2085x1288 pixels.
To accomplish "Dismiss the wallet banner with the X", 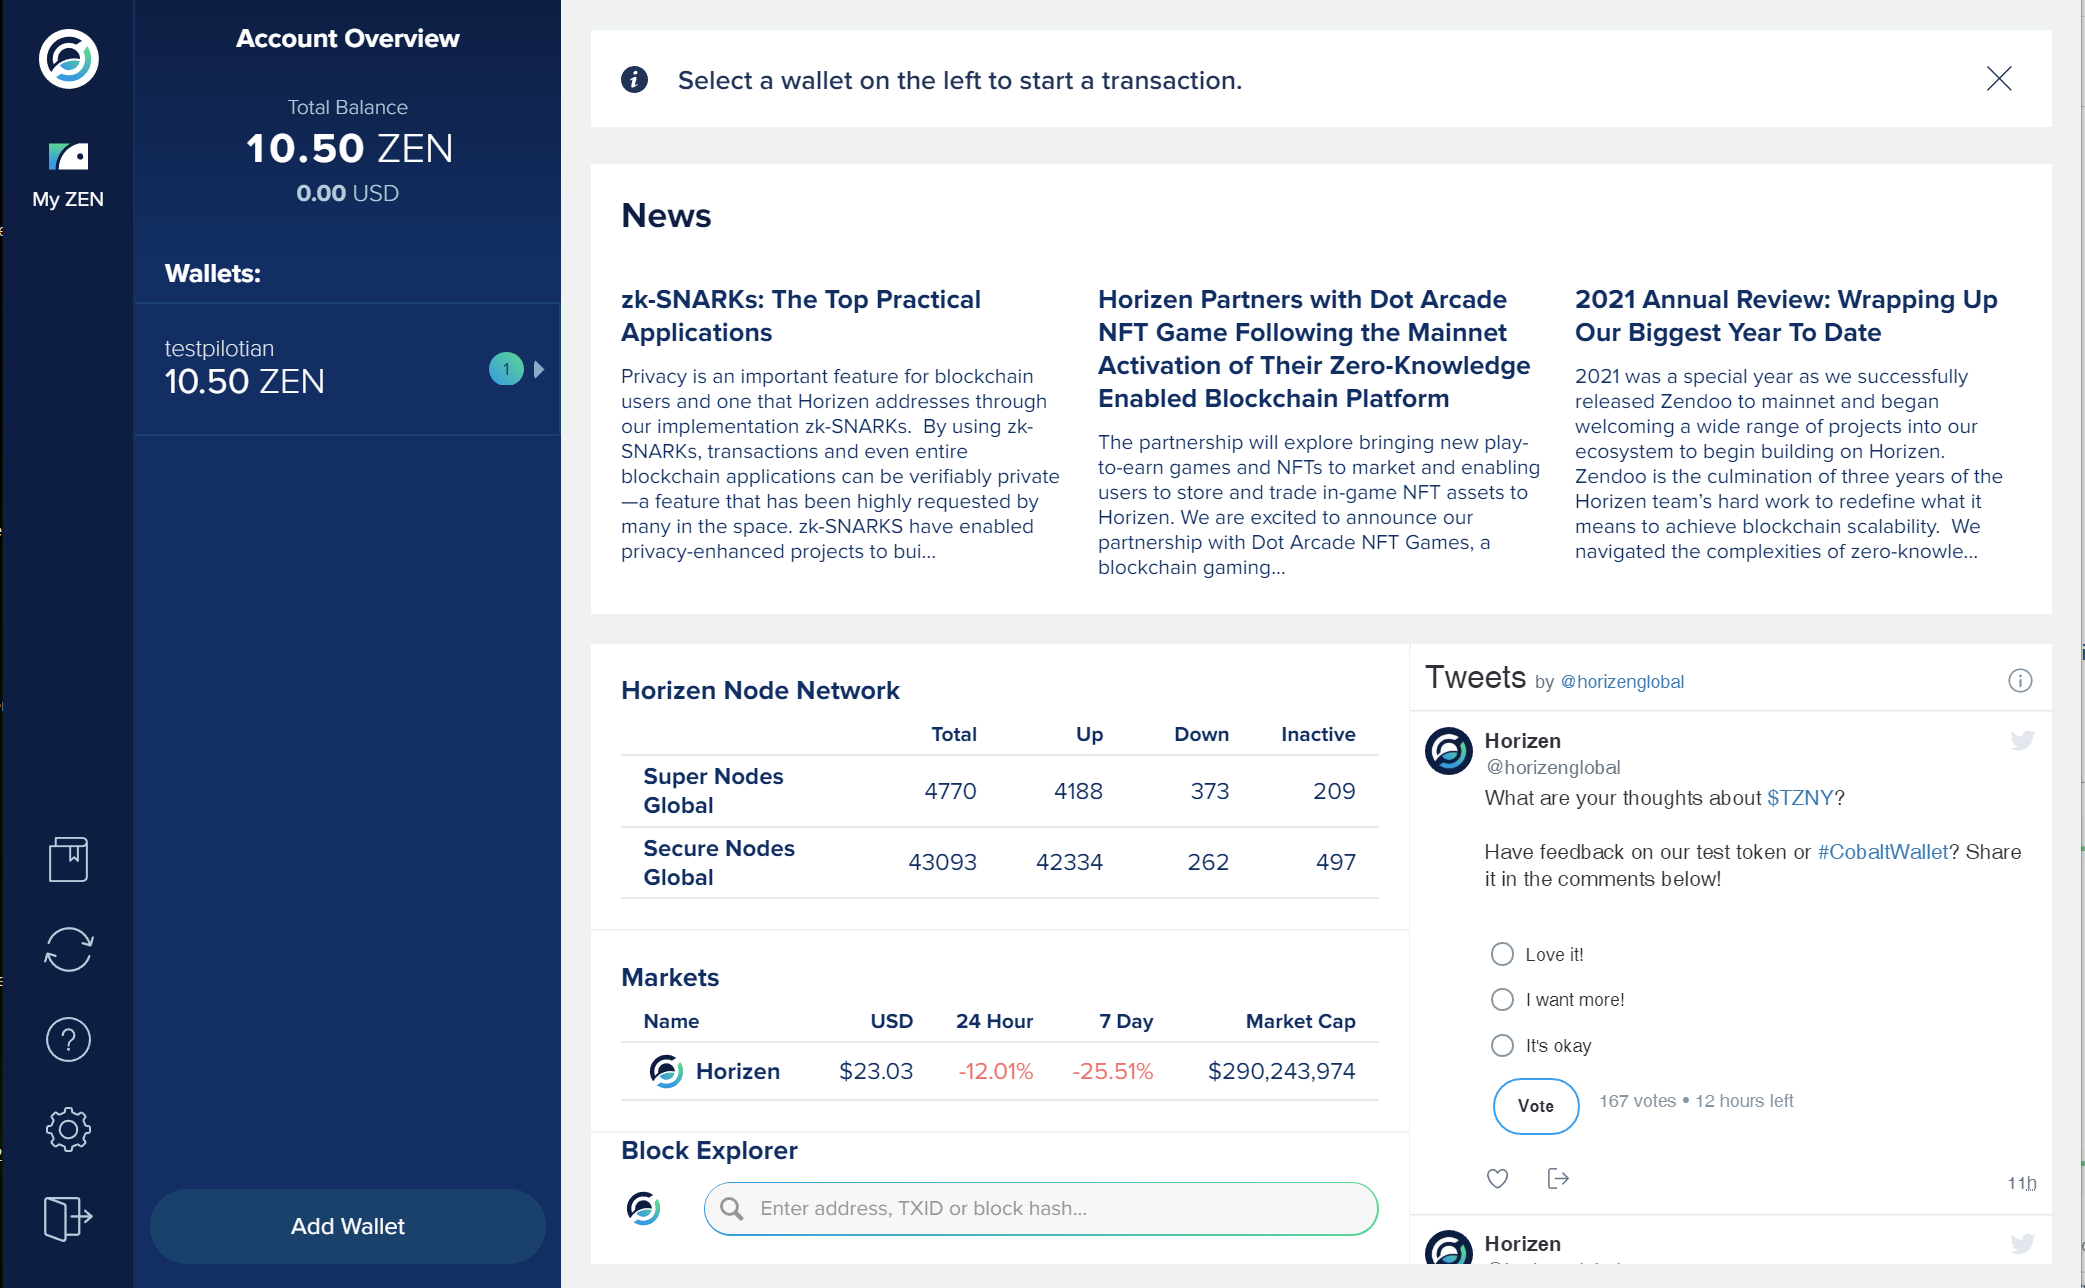I will click(x=1999, y=79).
